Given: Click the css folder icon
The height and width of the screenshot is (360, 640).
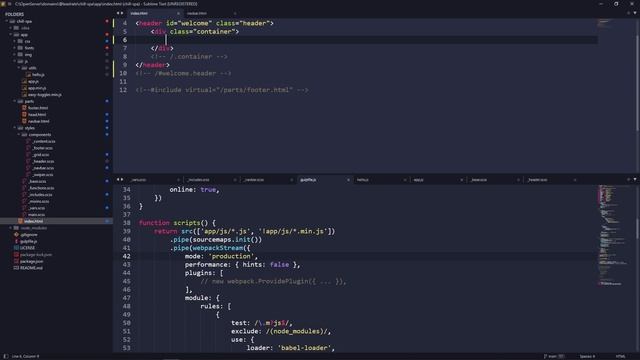Looking at the screenshot, I should click(20, 41).
